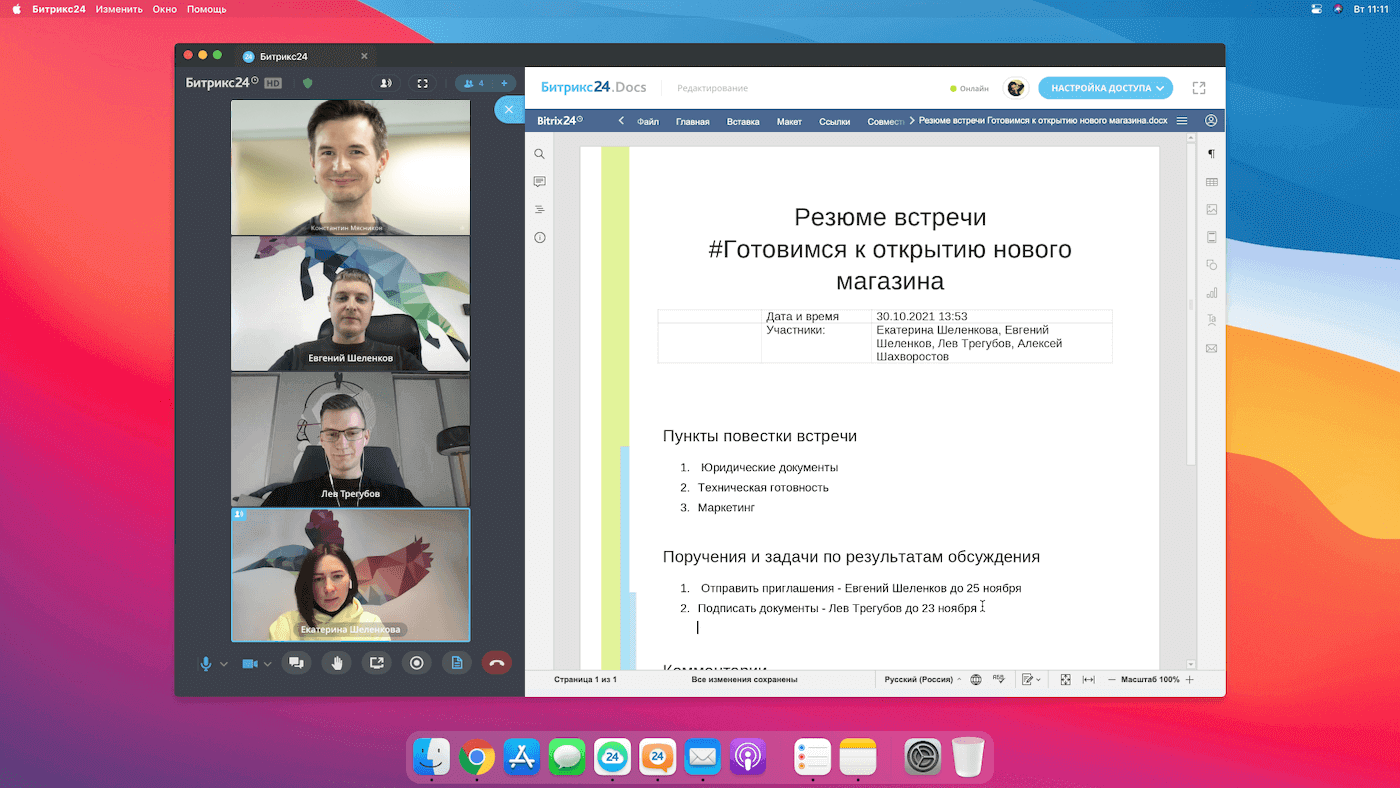Open the mail merge icon in the right sidebar
This screenshot has width=1400, height=788.
1211,348
